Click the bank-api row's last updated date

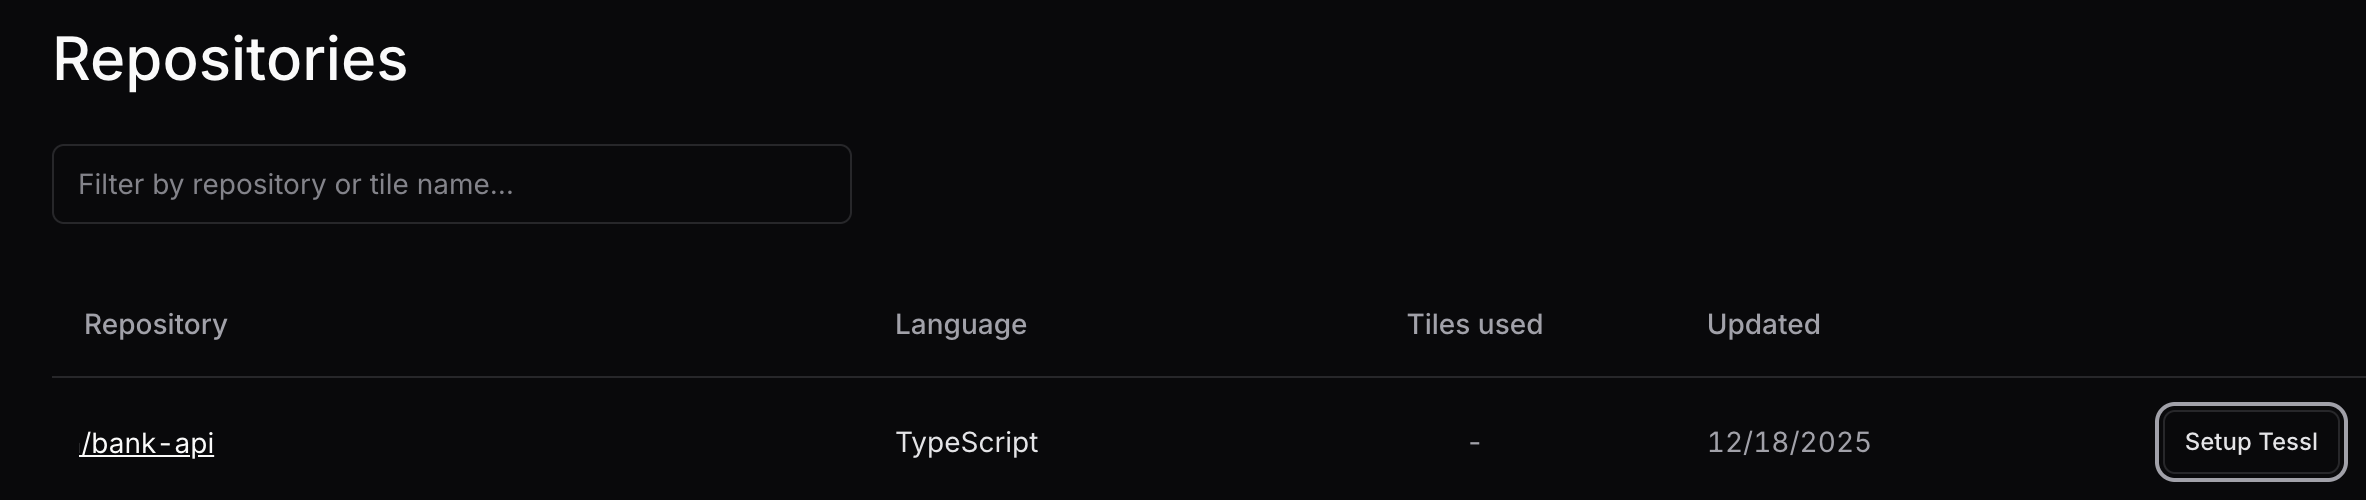pyautogui.click(x=1788, y=442)
